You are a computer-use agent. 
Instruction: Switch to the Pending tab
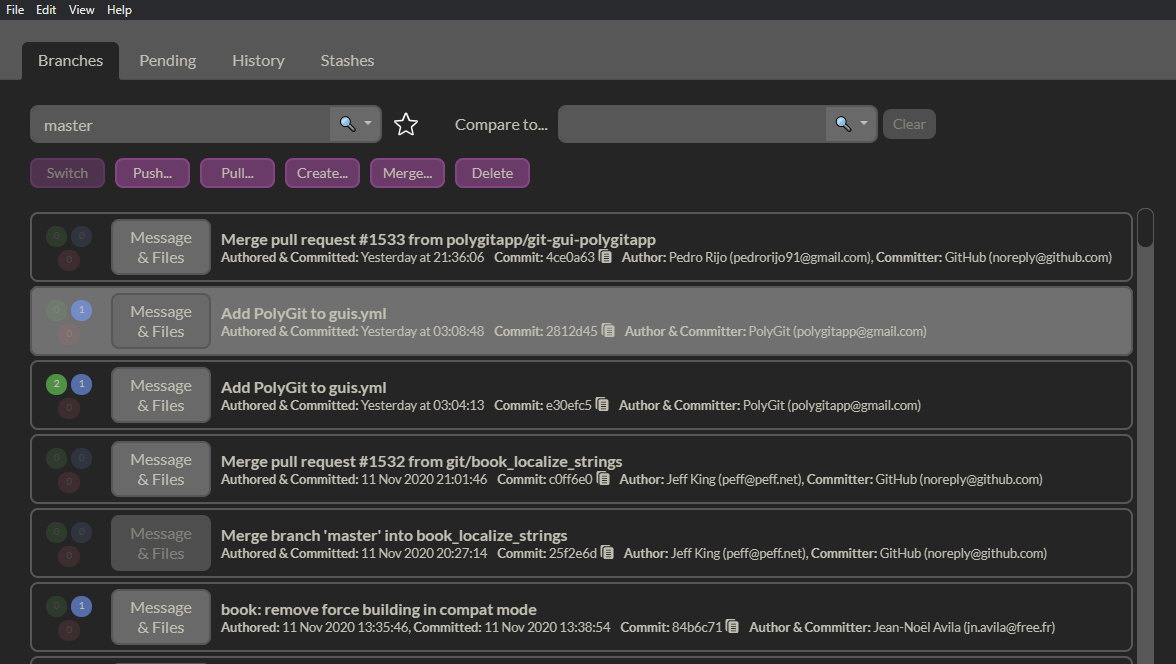[x=167, y=61]
